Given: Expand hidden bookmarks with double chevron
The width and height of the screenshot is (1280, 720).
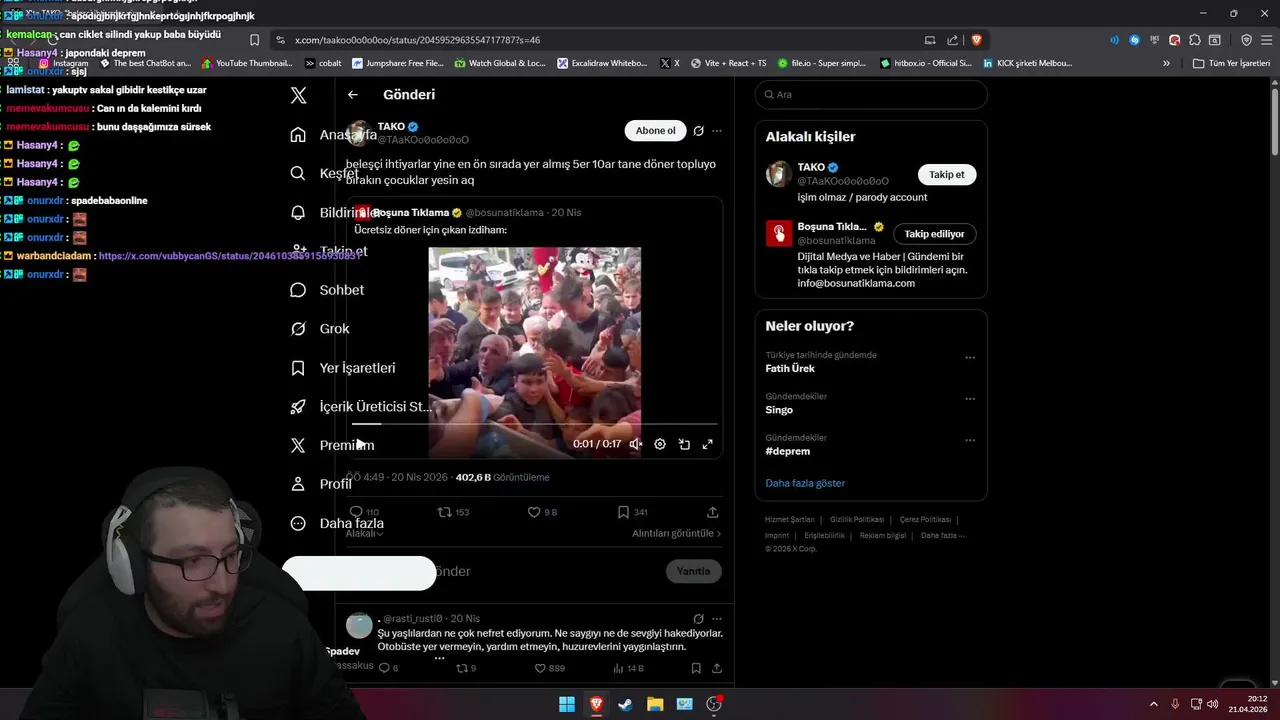Looking at the screenshot, I should pos(1166,63).
